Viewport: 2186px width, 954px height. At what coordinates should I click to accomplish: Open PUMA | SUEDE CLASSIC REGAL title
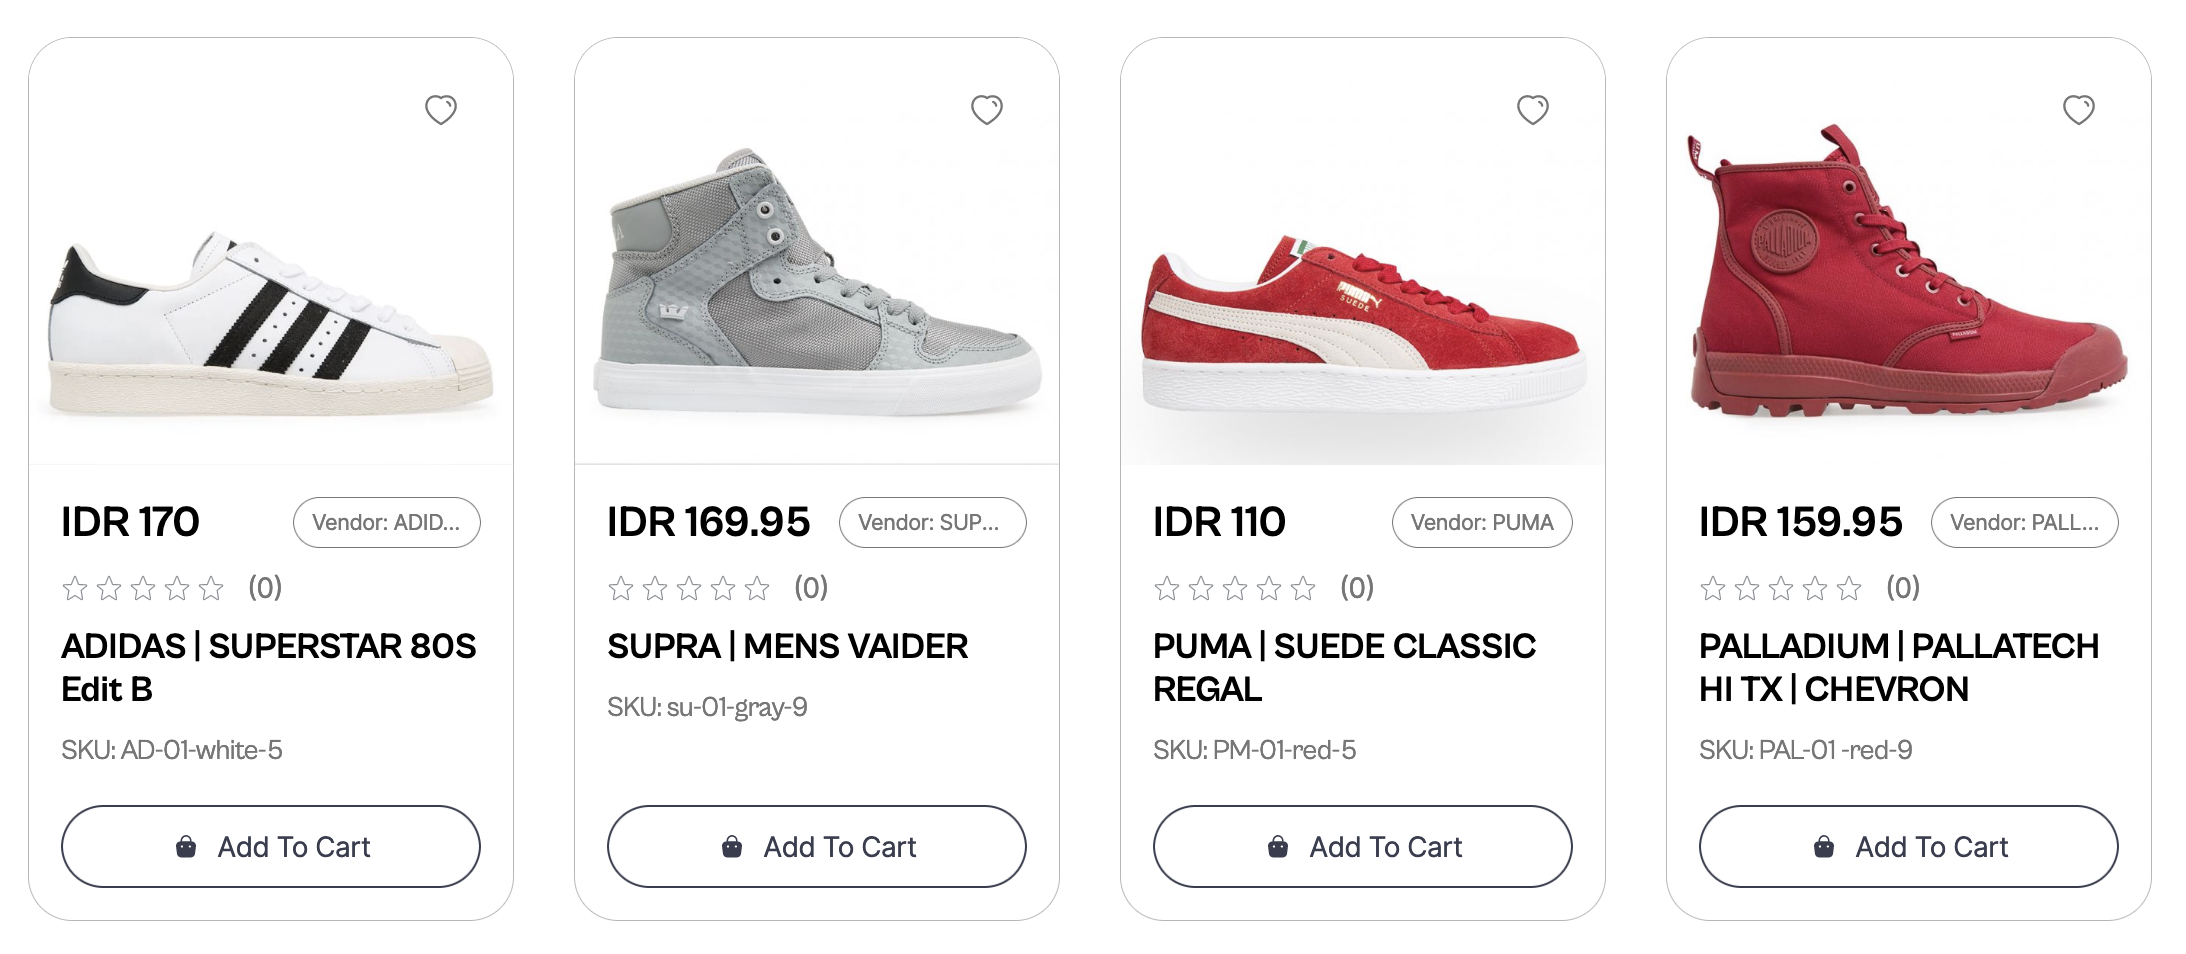click(x=1343, y=667)
